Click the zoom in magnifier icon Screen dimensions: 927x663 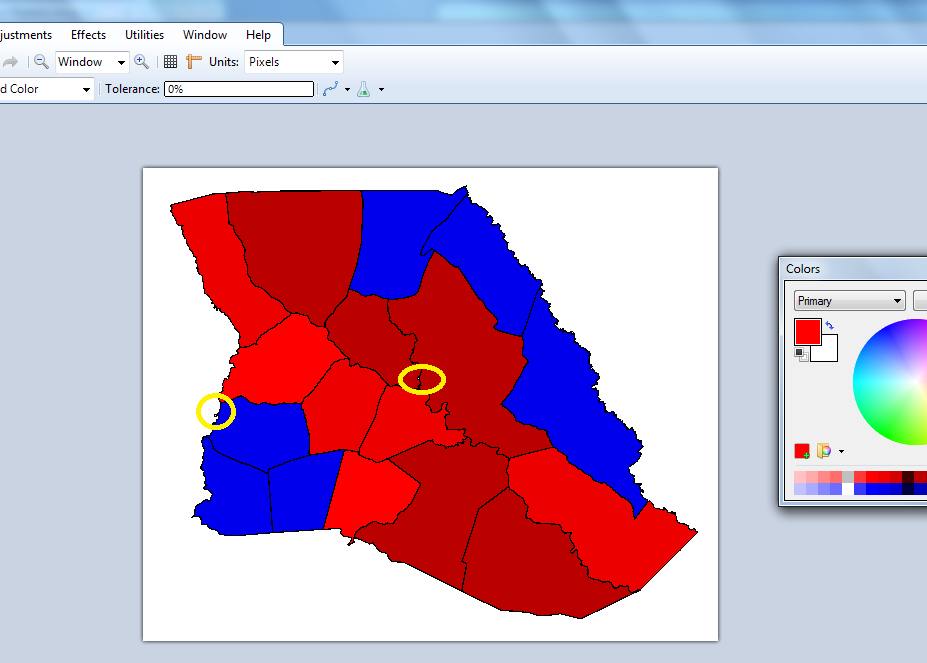coord(141,62)
